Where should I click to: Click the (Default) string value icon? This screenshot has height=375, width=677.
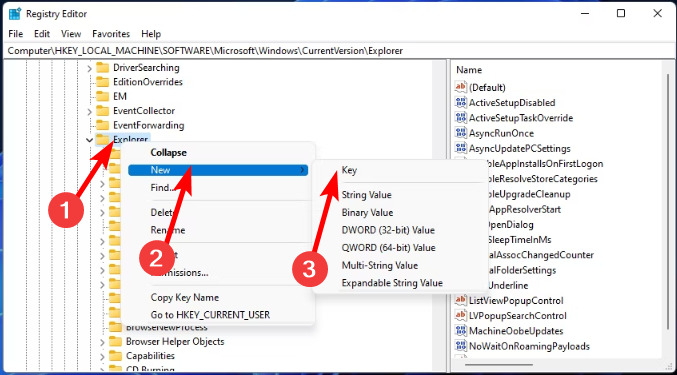461,87
